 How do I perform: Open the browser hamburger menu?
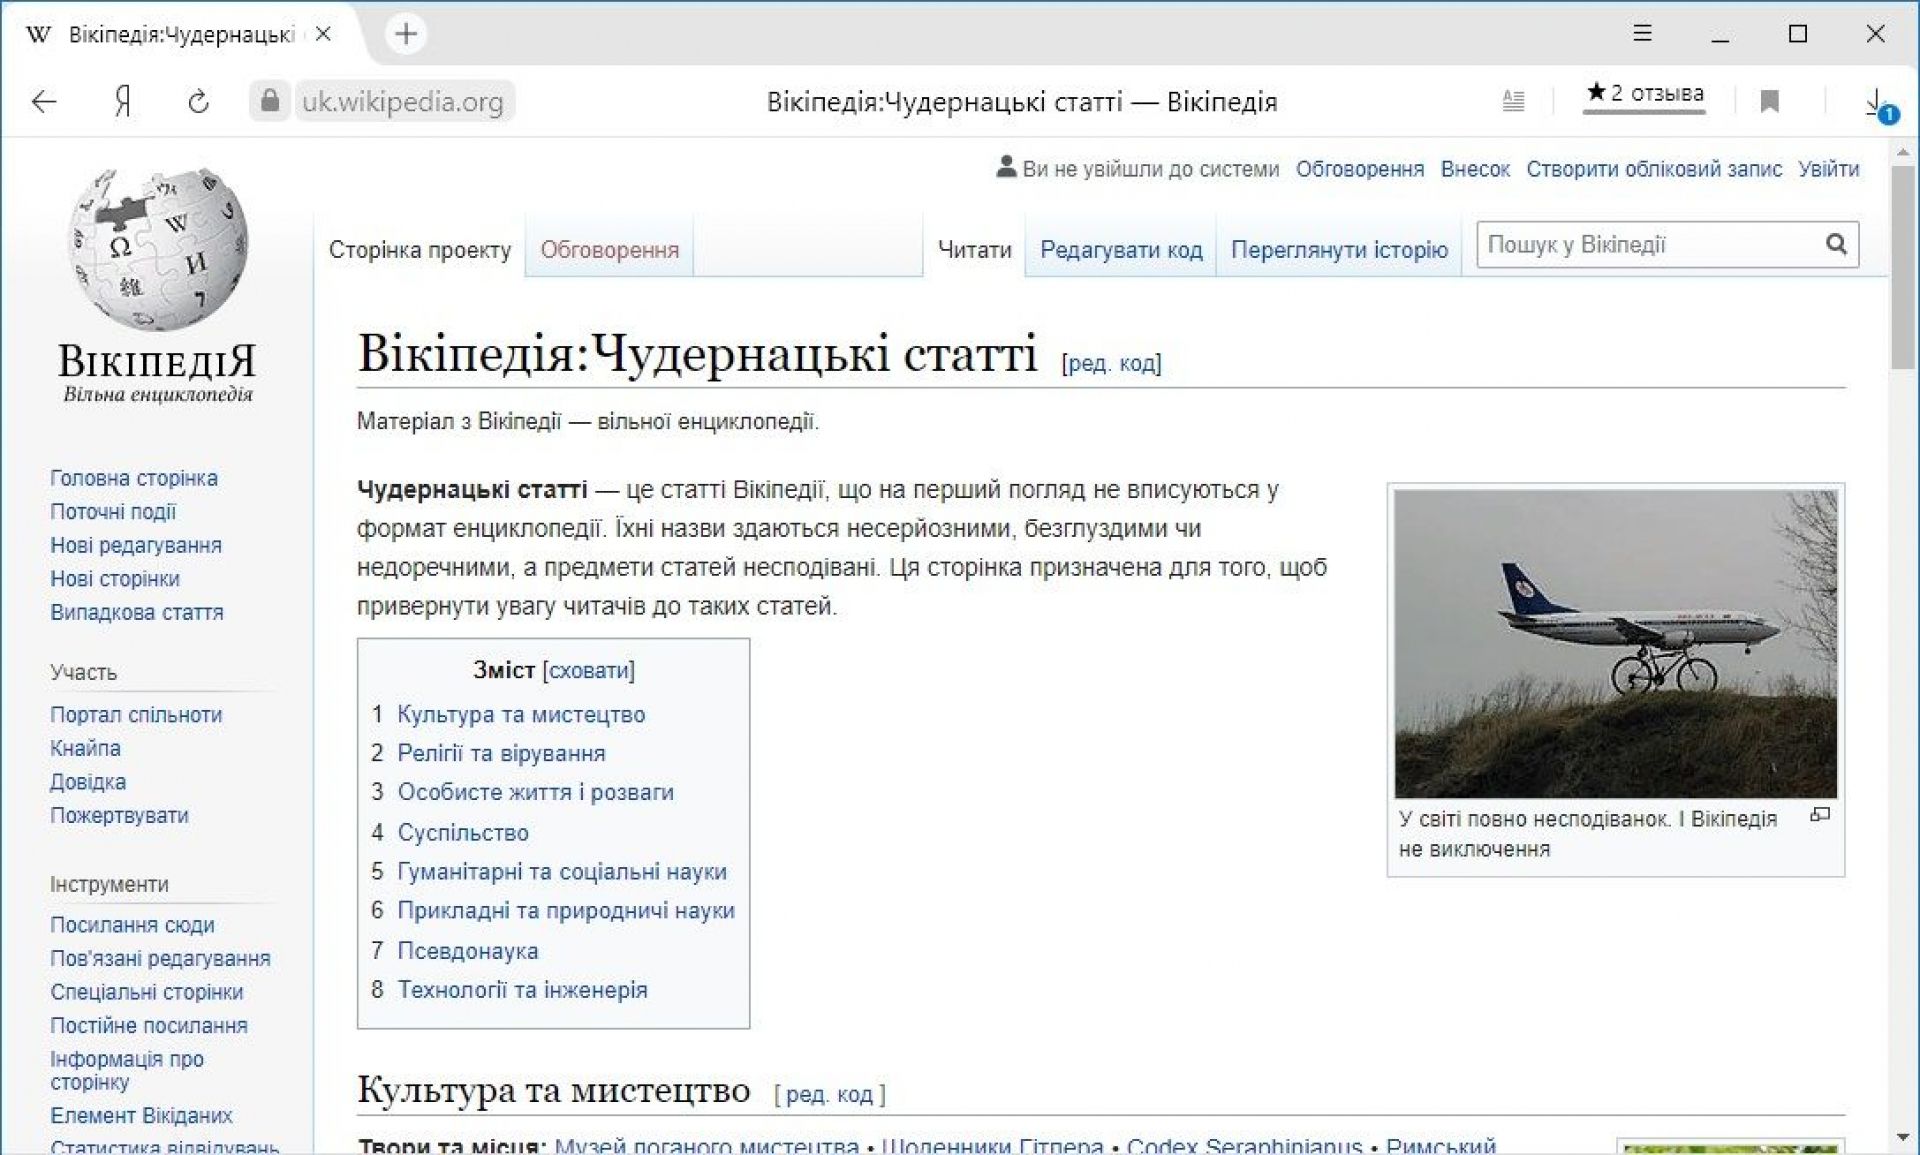tap(1642, 33)
